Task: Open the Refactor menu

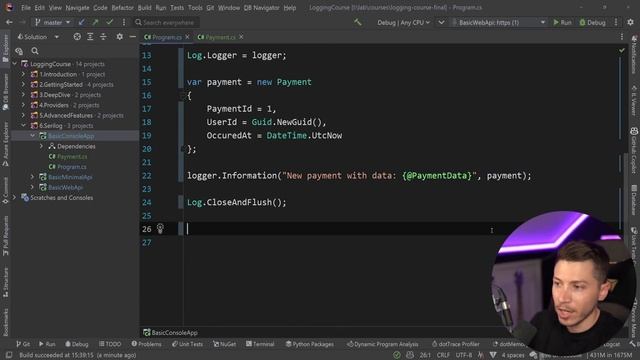Action: click(122, 8)
